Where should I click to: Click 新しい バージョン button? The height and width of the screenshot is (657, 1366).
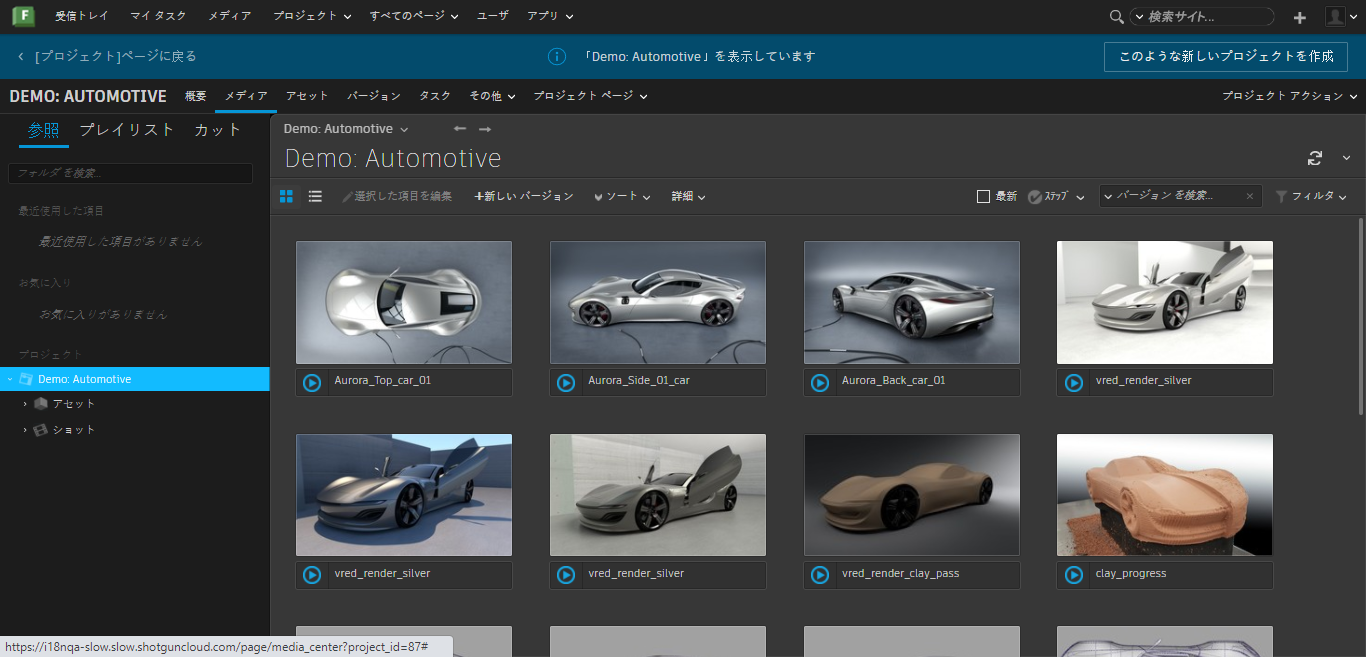[x=524, y=197]
